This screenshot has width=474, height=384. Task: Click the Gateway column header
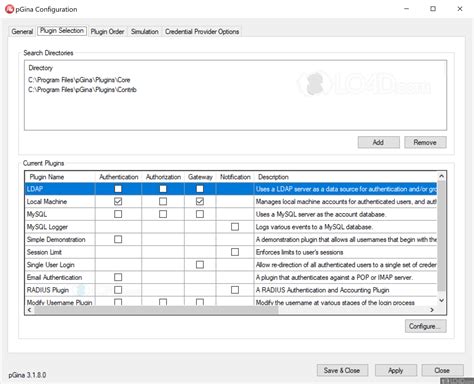coord(200,177)
